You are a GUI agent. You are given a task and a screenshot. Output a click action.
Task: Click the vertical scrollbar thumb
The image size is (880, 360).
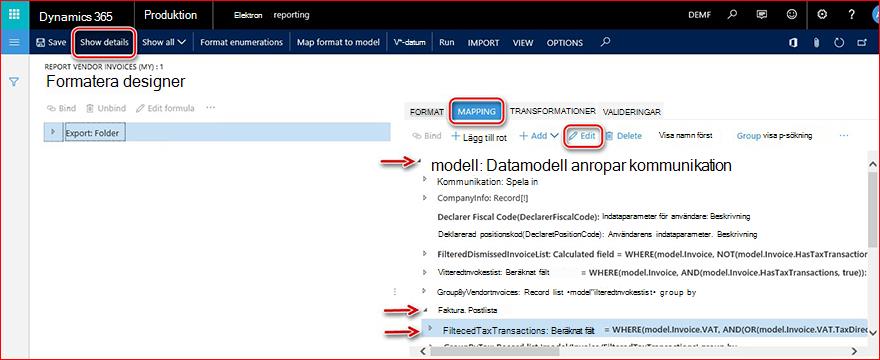click(x=873, y=208)
